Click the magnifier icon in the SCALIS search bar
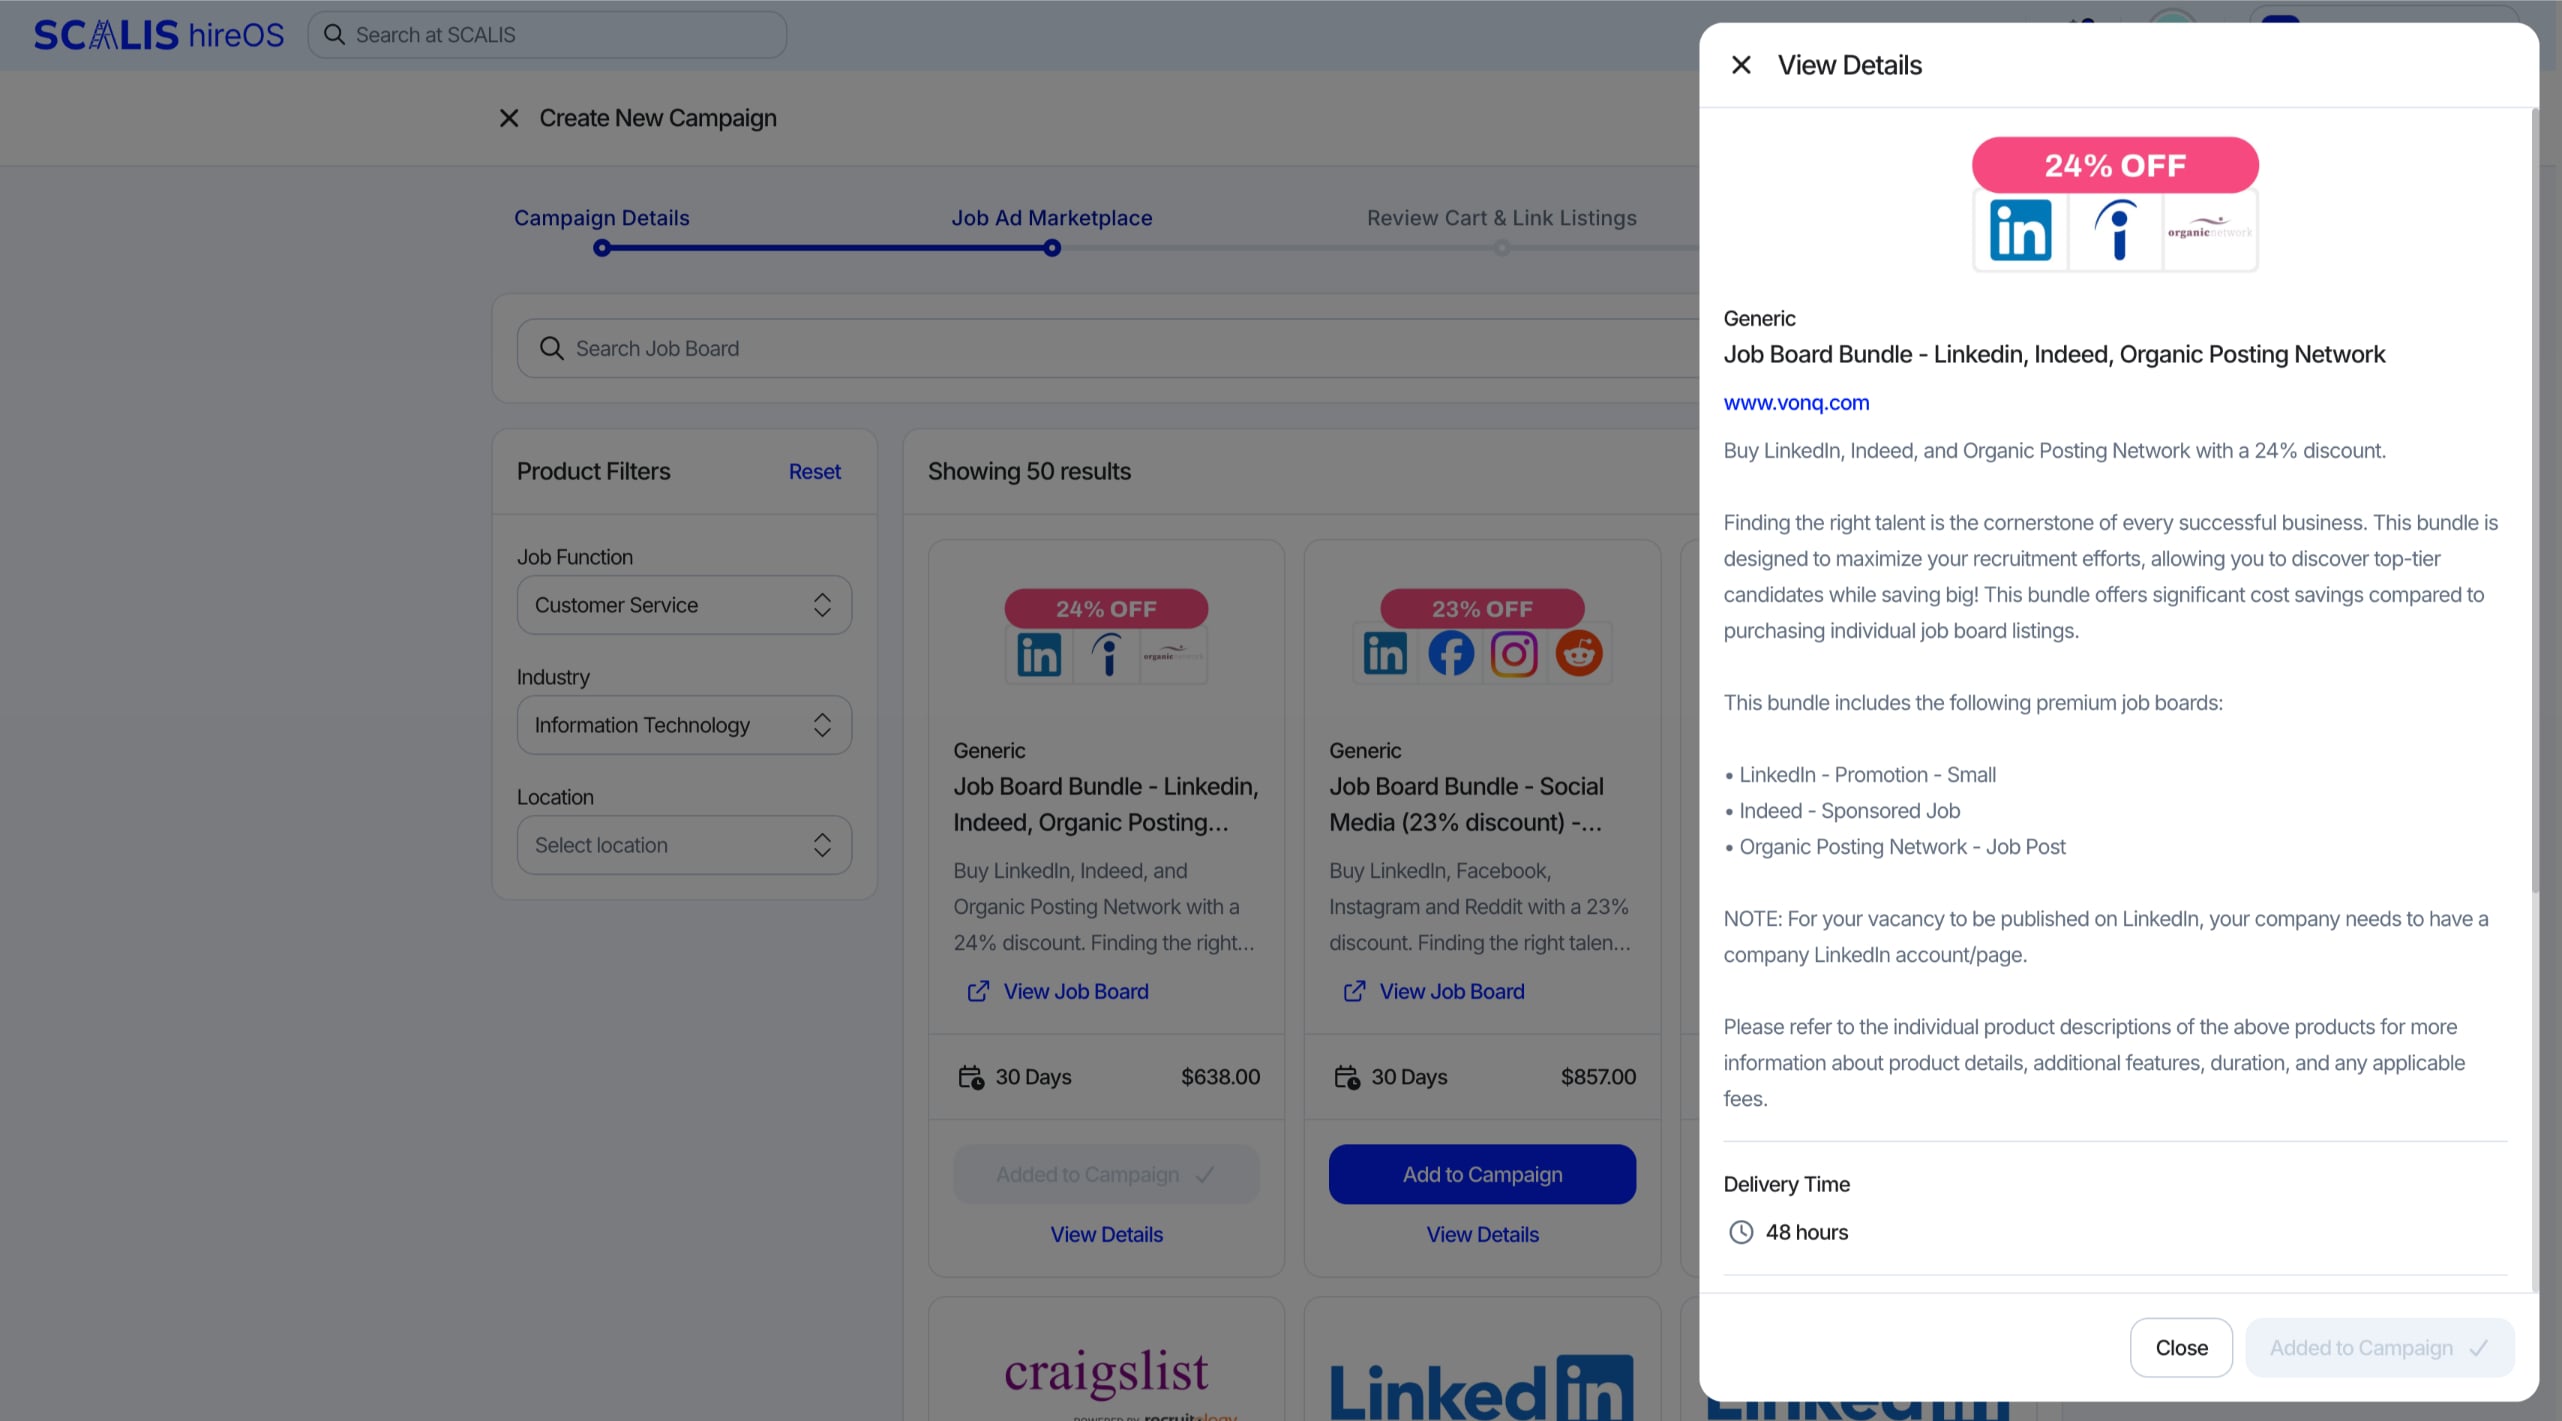This screenshot has width=2562, height=1421. tap(335, 35)
